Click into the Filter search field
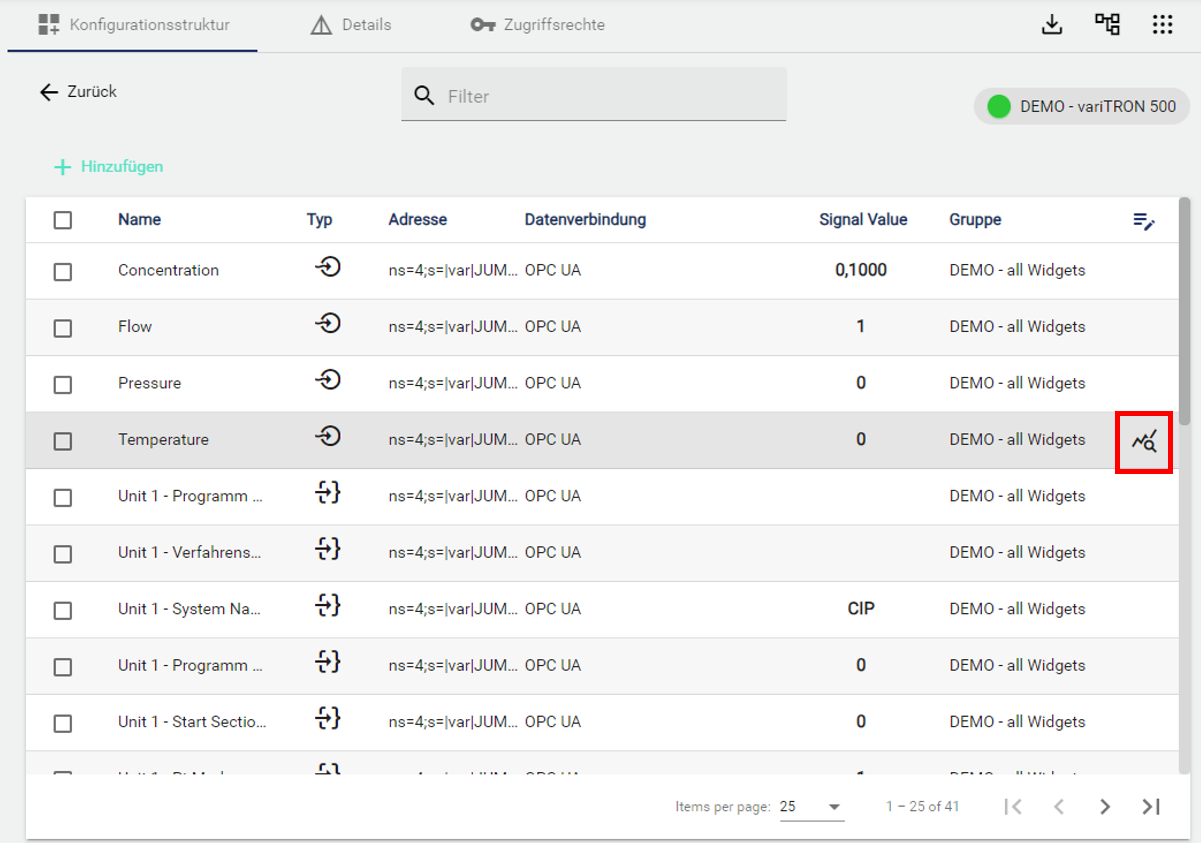Viewport: 1201px width, 843px height. 610,96
